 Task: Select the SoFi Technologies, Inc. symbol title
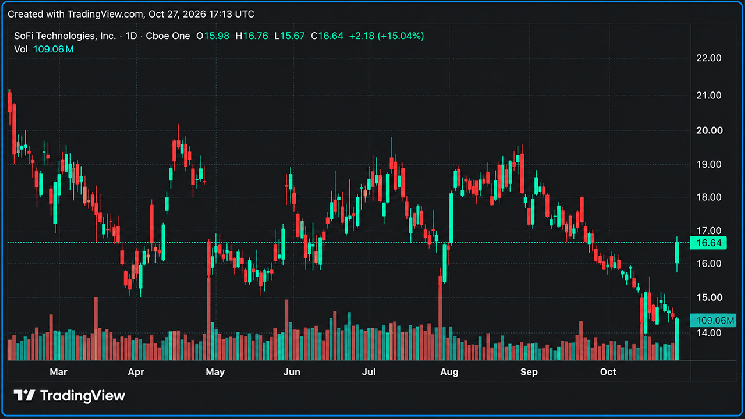65,36
